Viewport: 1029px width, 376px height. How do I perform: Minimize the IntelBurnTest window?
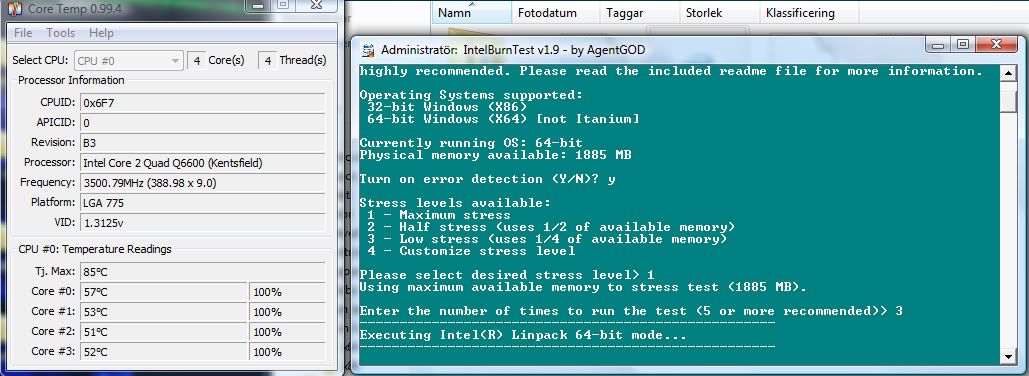coord(938,45)
